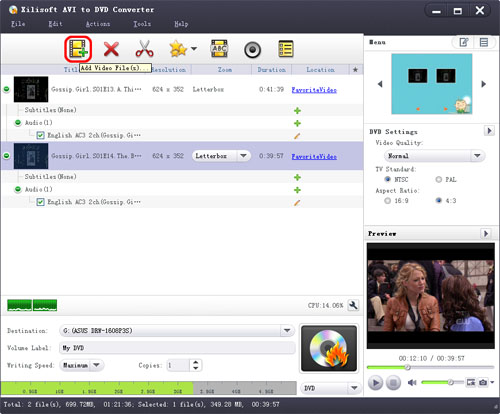The image size is (500, 414).
Task: Click the preview playback progress slider
Action: (430, 367)
